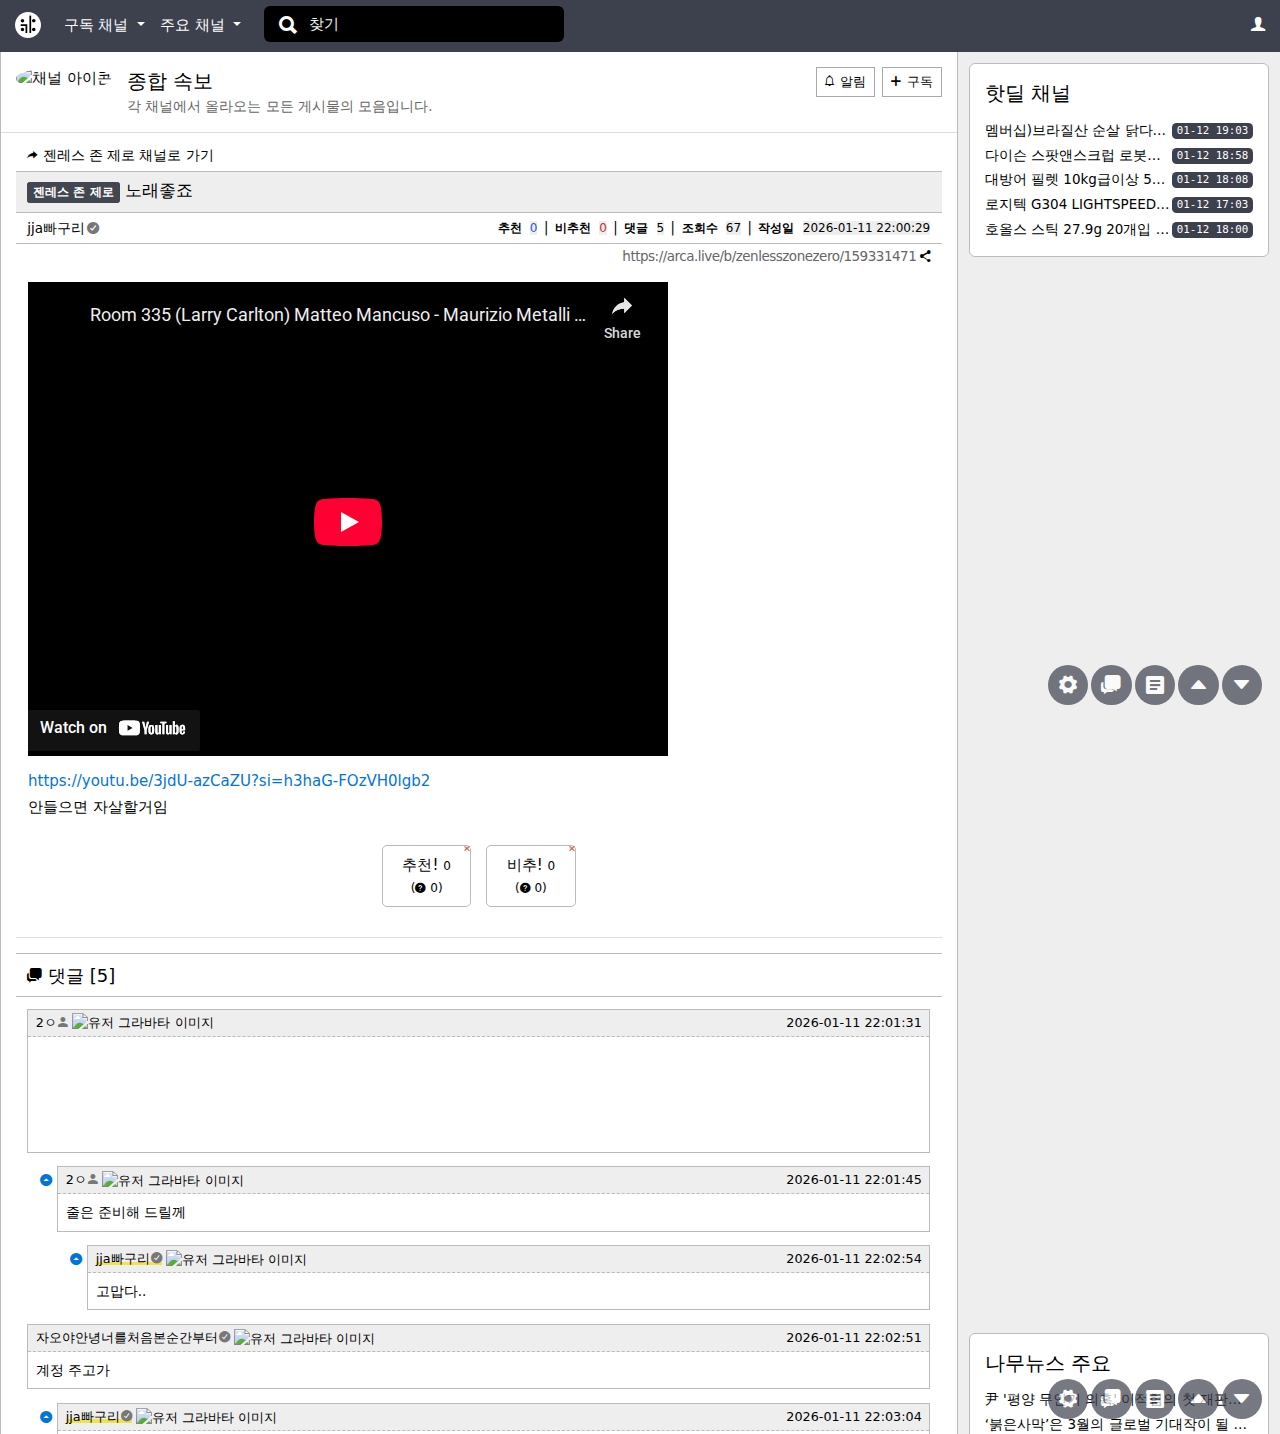Collapse the reply thread from 좋은 준비해 드릴께
The width and height of the screenshot is (1280, 1434).
coord(46,1180)
